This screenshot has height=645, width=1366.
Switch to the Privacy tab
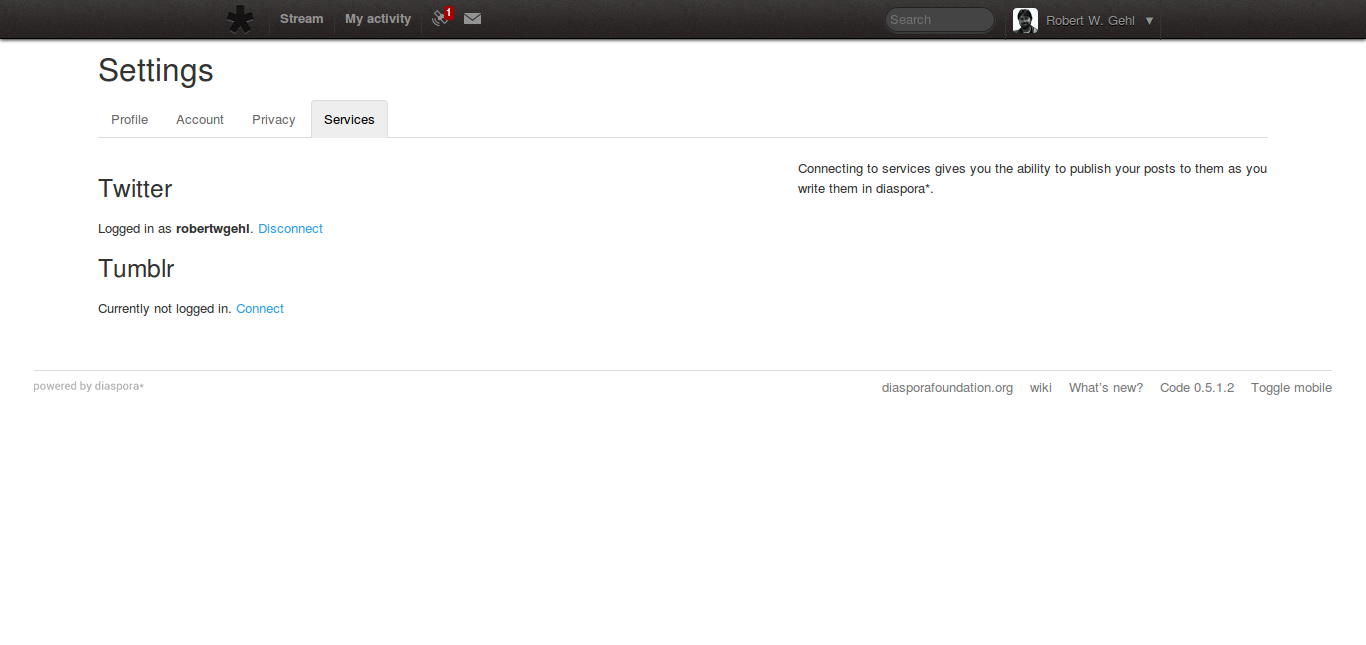pyautogui.click(x=274, y=119)
